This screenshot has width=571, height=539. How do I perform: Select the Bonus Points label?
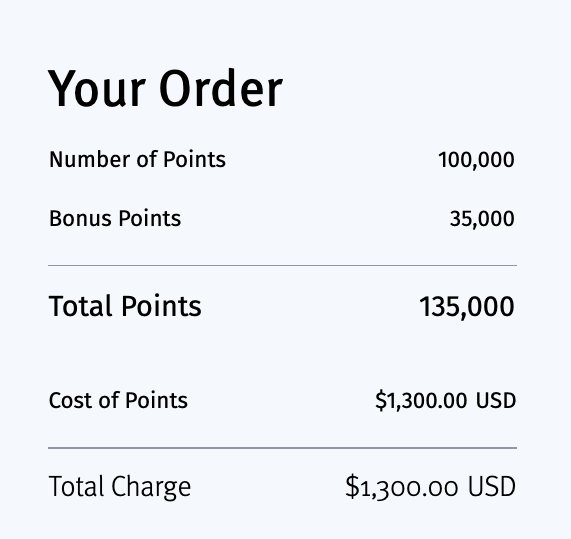[x=115, y=219]
